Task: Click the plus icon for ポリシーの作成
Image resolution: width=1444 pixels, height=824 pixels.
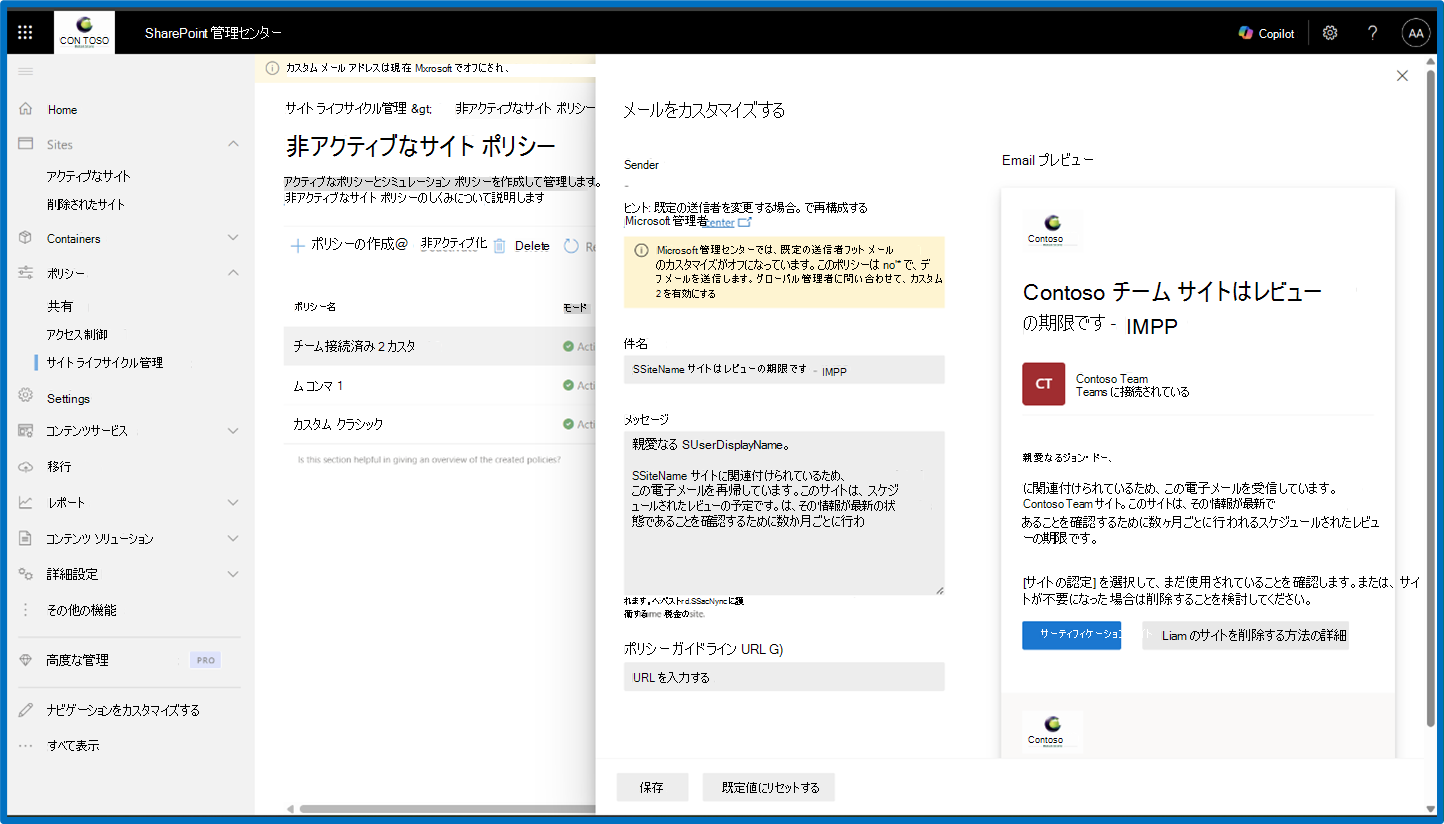Action: pos(297,246)
